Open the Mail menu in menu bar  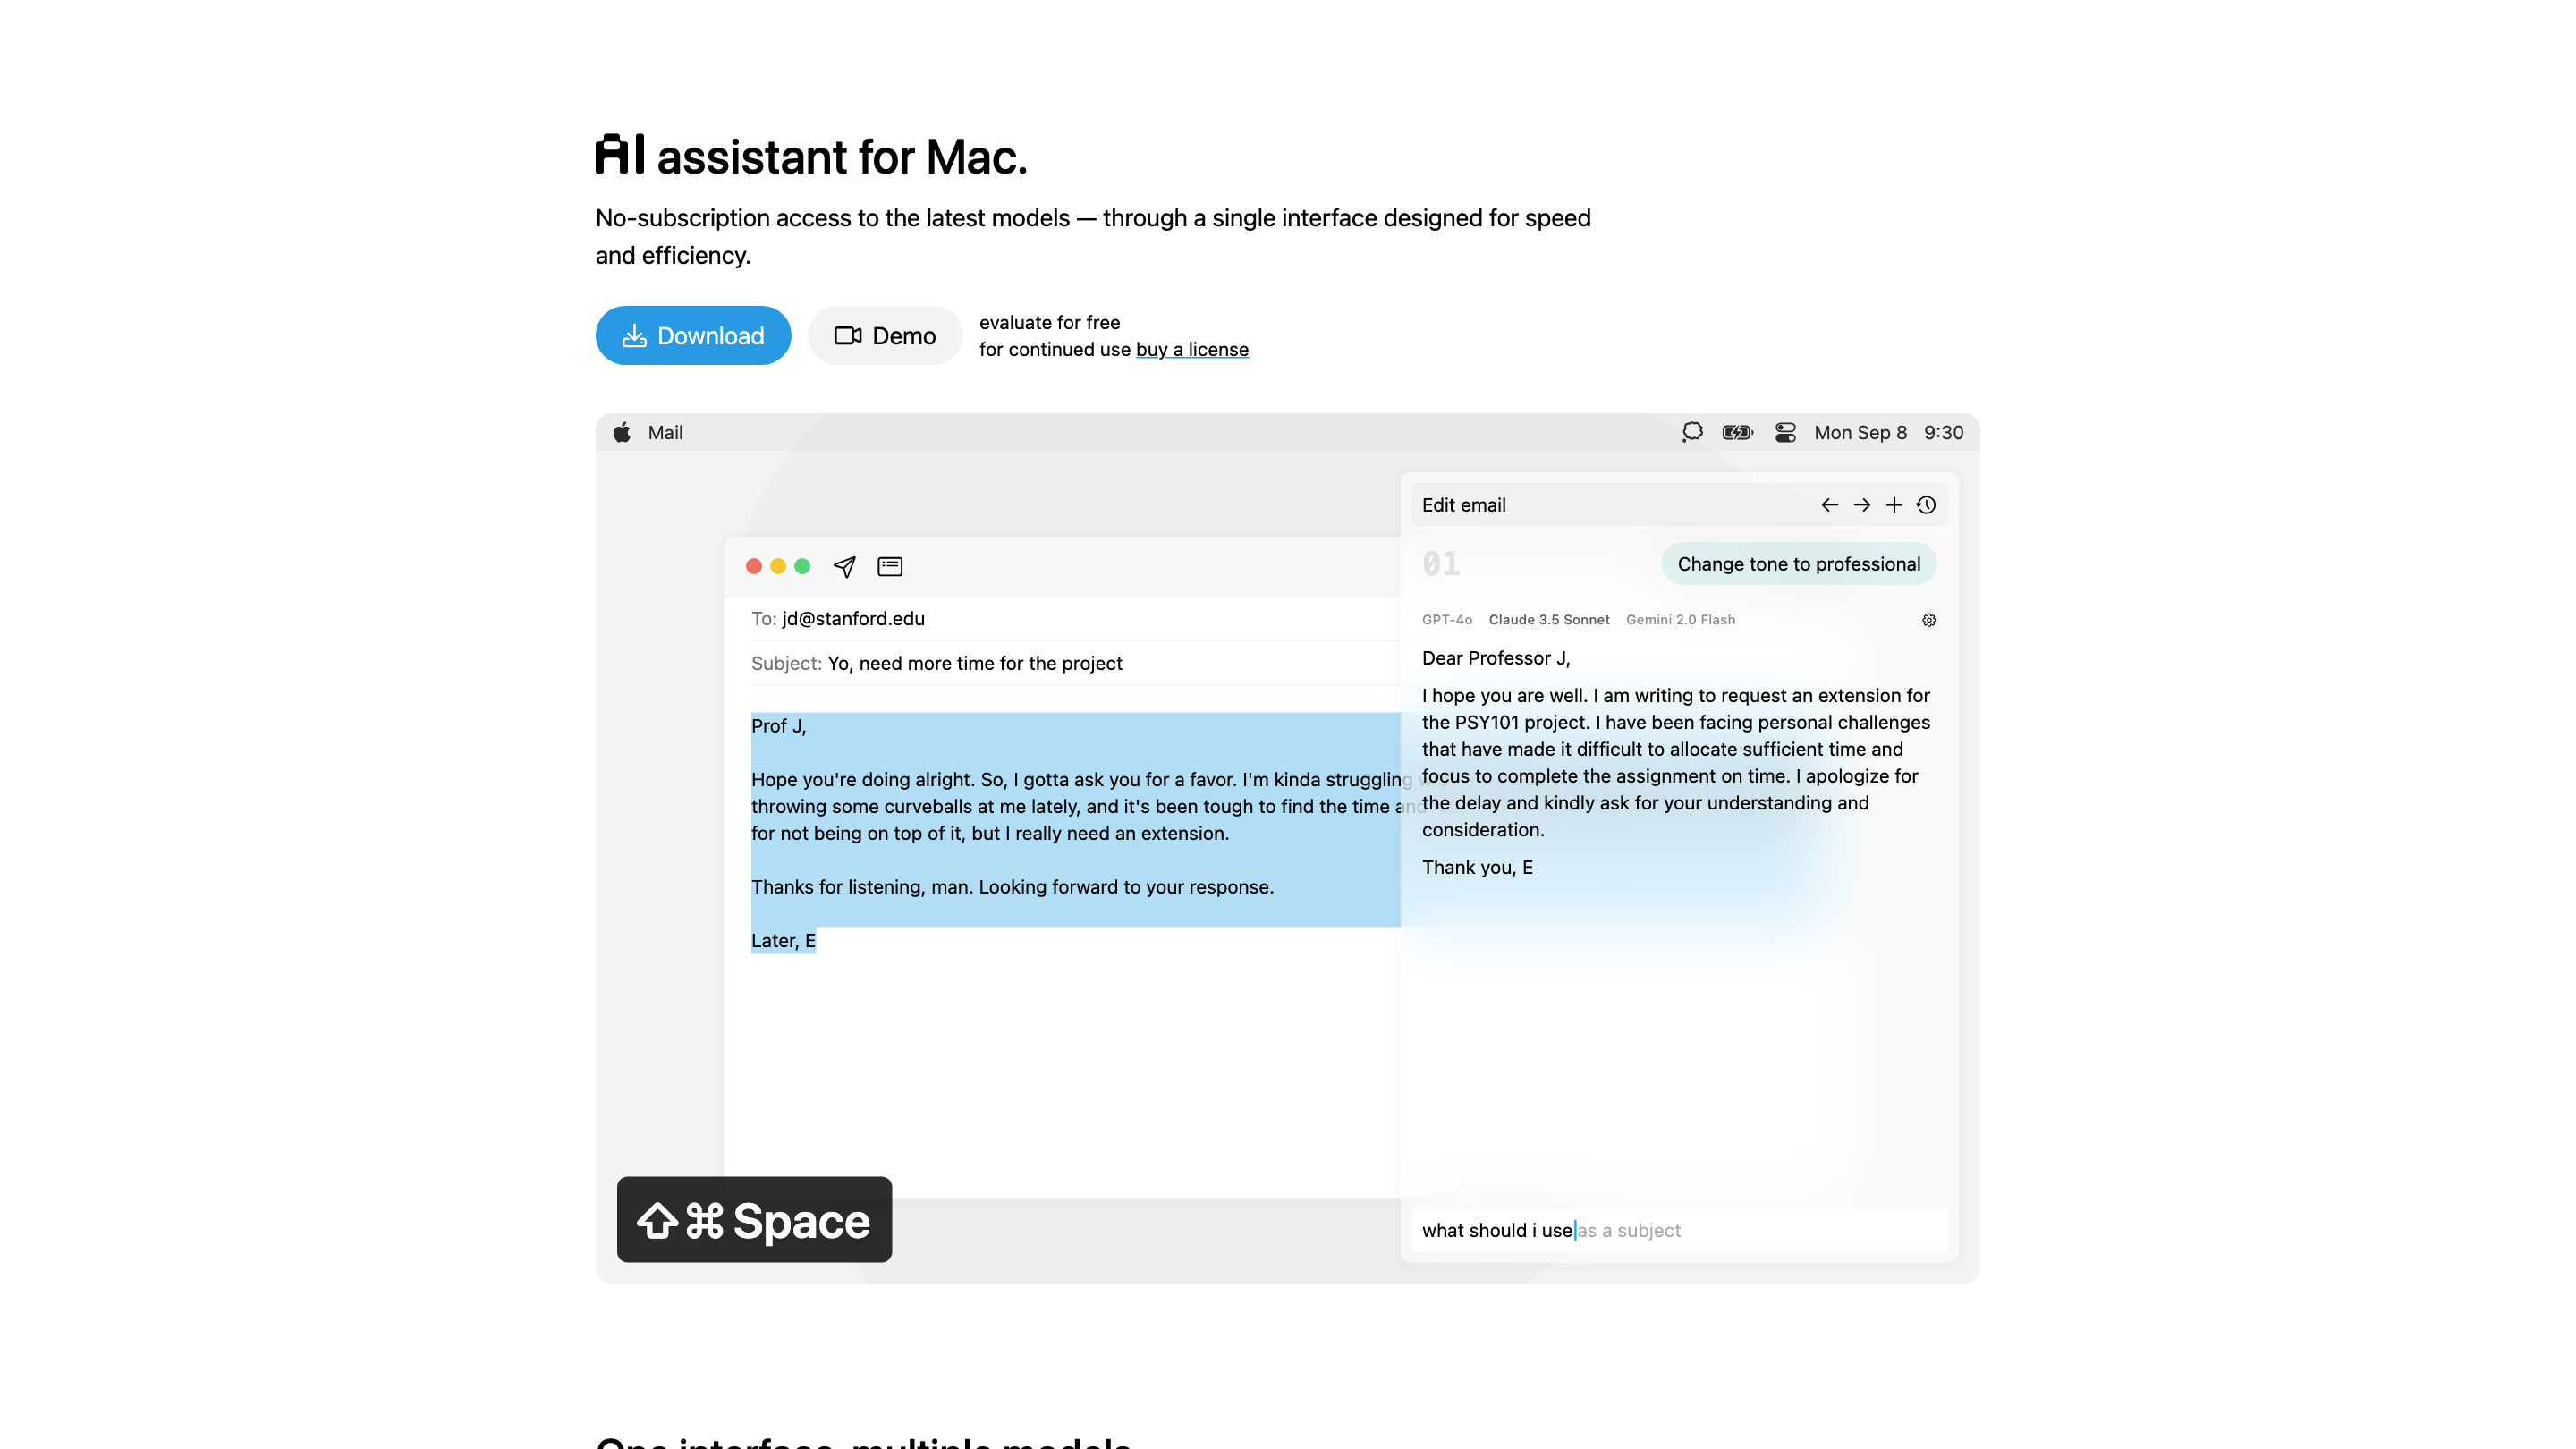(665, 432)
